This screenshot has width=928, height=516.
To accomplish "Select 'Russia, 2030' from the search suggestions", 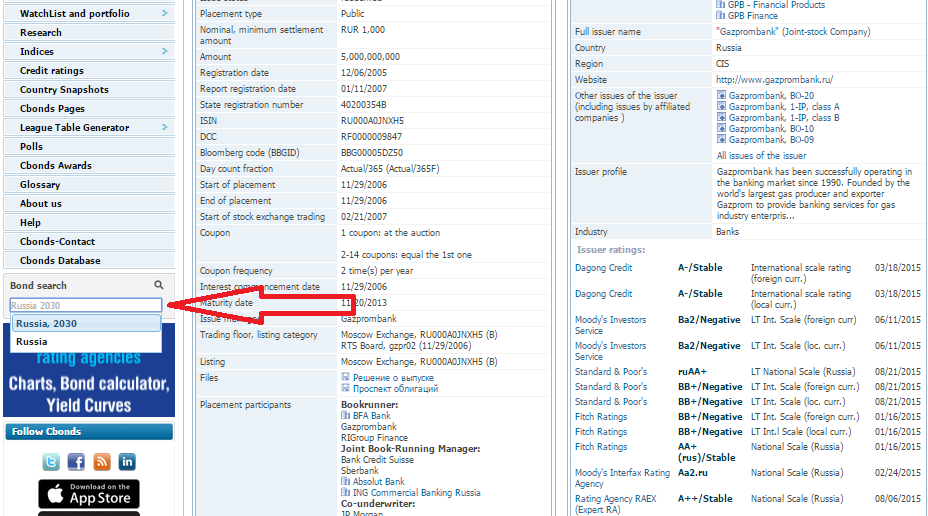I will pos(85,324).
